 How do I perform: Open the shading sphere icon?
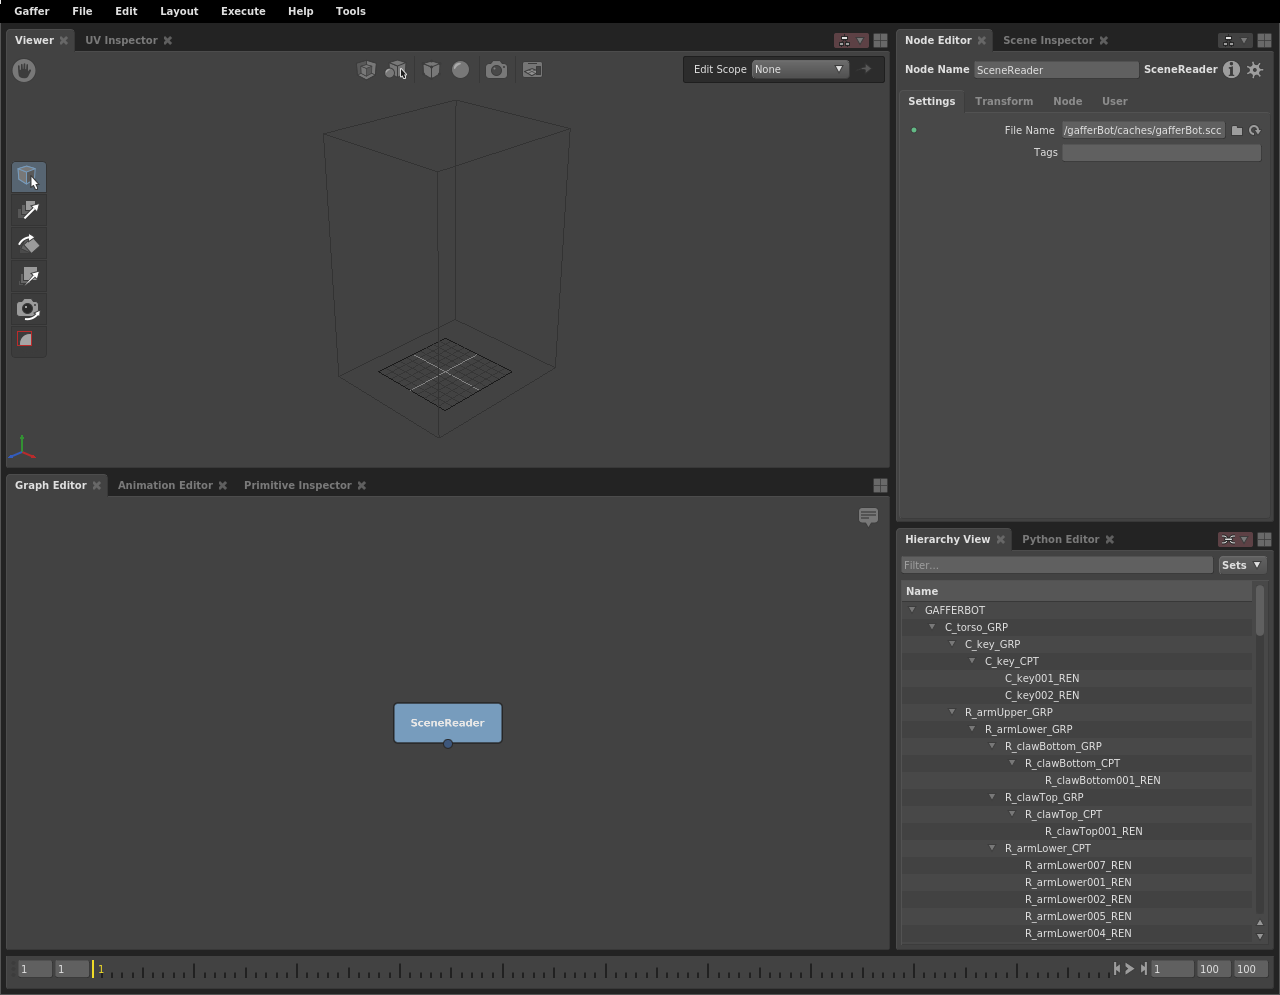(x=460, y=70)
